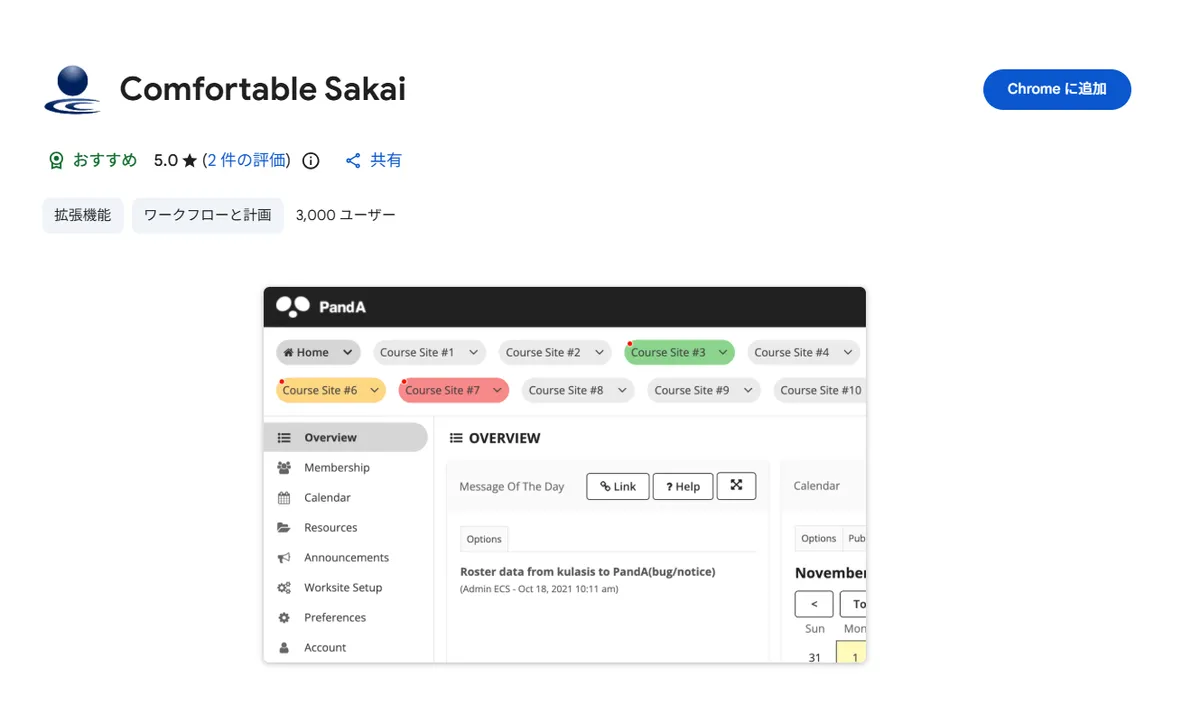Viewport: 1200px width, 702px height.
Task: Click the Comfortable Sakai globe logo icon
Action: [x=73, y=89]
